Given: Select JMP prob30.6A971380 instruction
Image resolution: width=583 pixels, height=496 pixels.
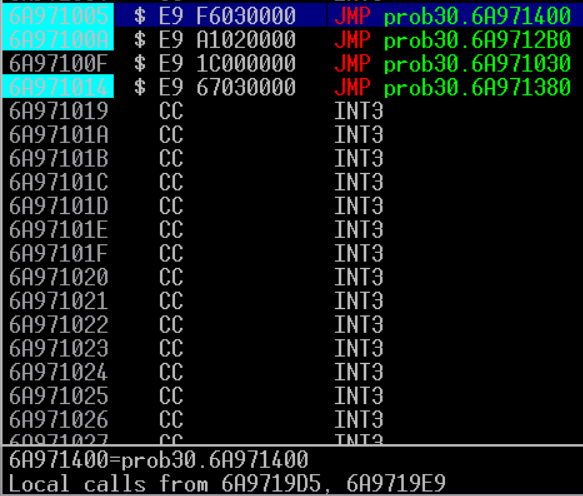Looking at the screenshot, I should tap(452, 88).
